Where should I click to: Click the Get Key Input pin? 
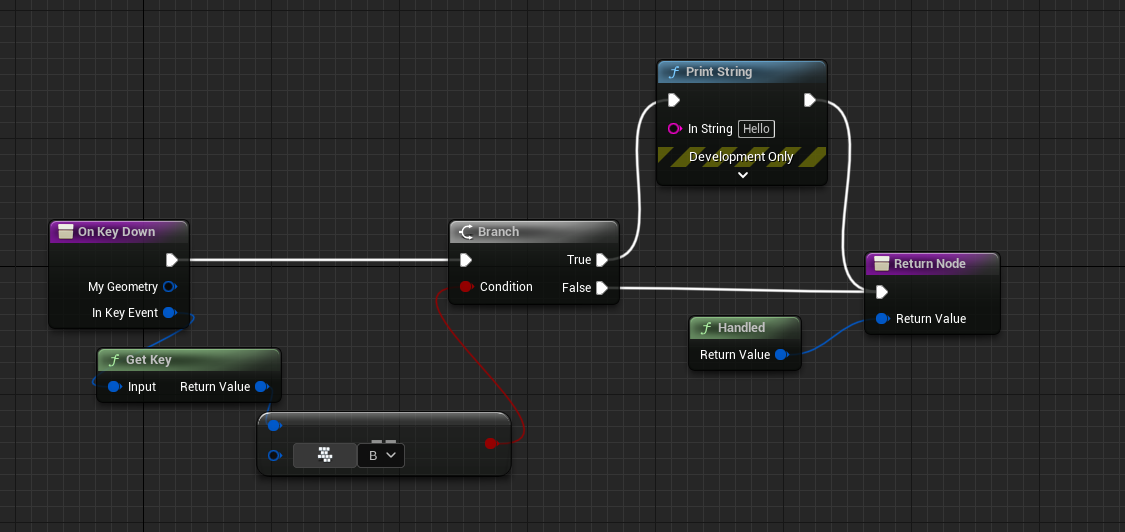pos(114,386)
